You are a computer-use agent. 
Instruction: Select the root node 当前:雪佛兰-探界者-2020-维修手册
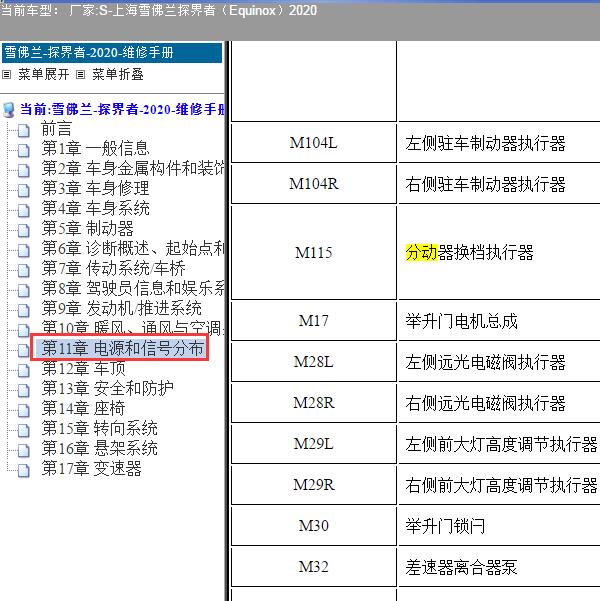122,110
